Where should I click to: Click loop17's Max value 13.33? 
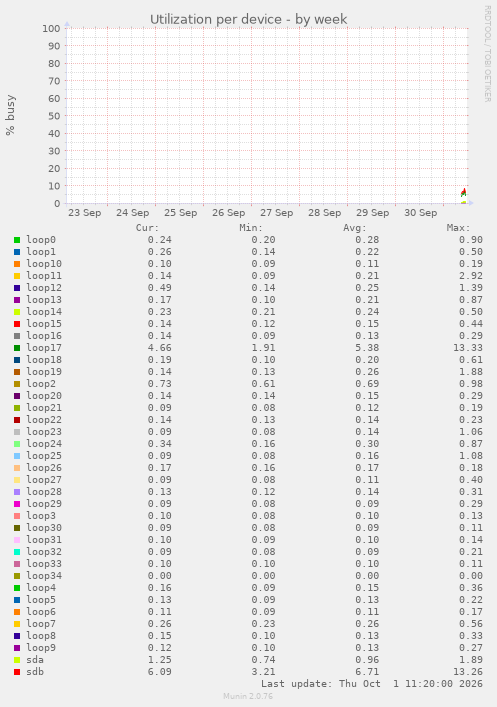point(468,348)
